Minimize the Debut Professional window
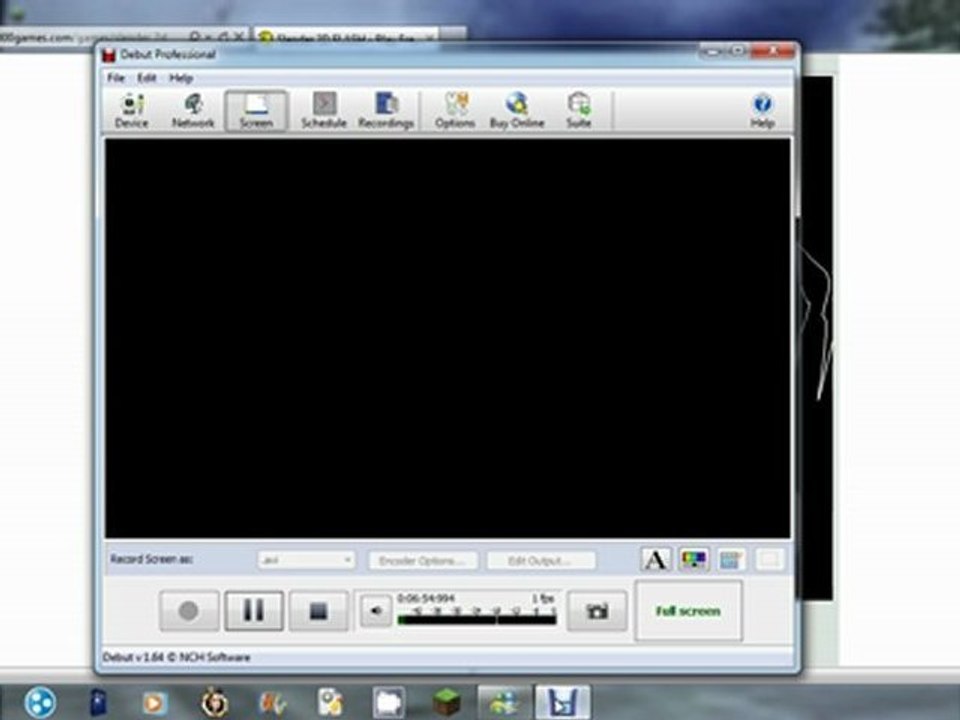This screenshot has width=960, height=720. (x=712, y=51)
